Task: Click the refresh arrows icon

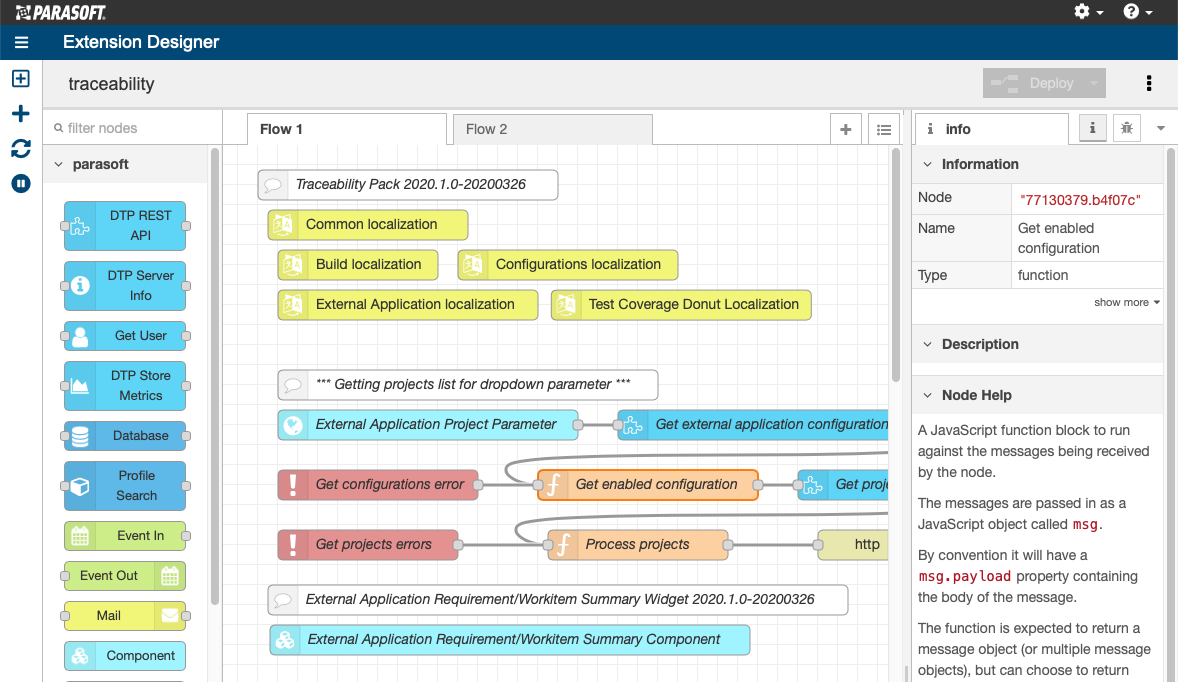Action: point(21,149)
